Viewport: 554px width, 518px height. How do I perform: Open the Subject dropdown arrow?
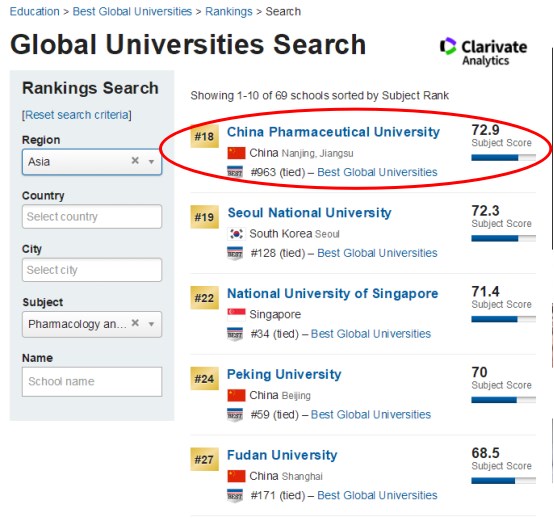tap(151, 324)
